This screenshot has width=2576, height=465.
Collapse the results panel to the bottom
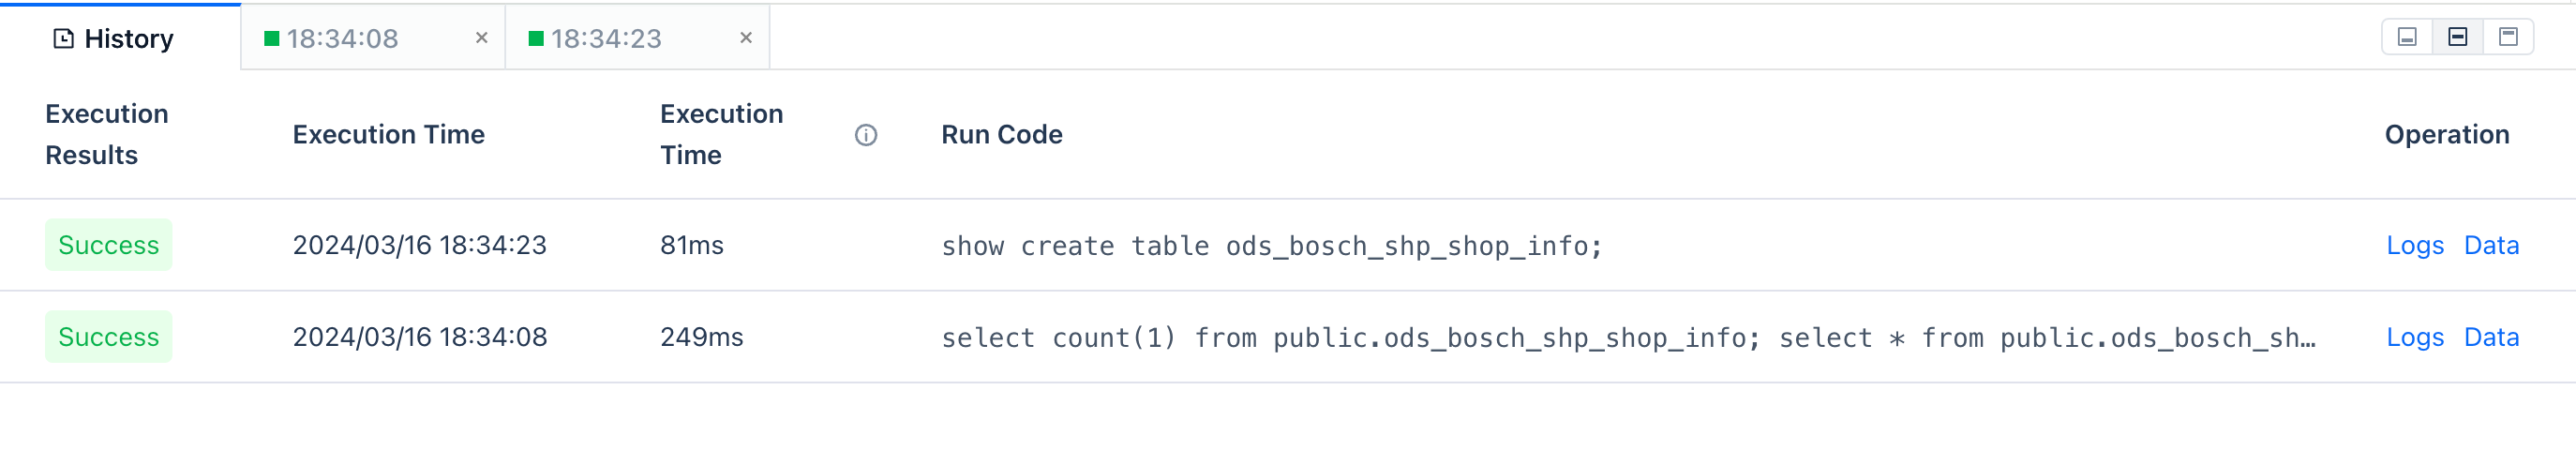[x=2407, y=37]
